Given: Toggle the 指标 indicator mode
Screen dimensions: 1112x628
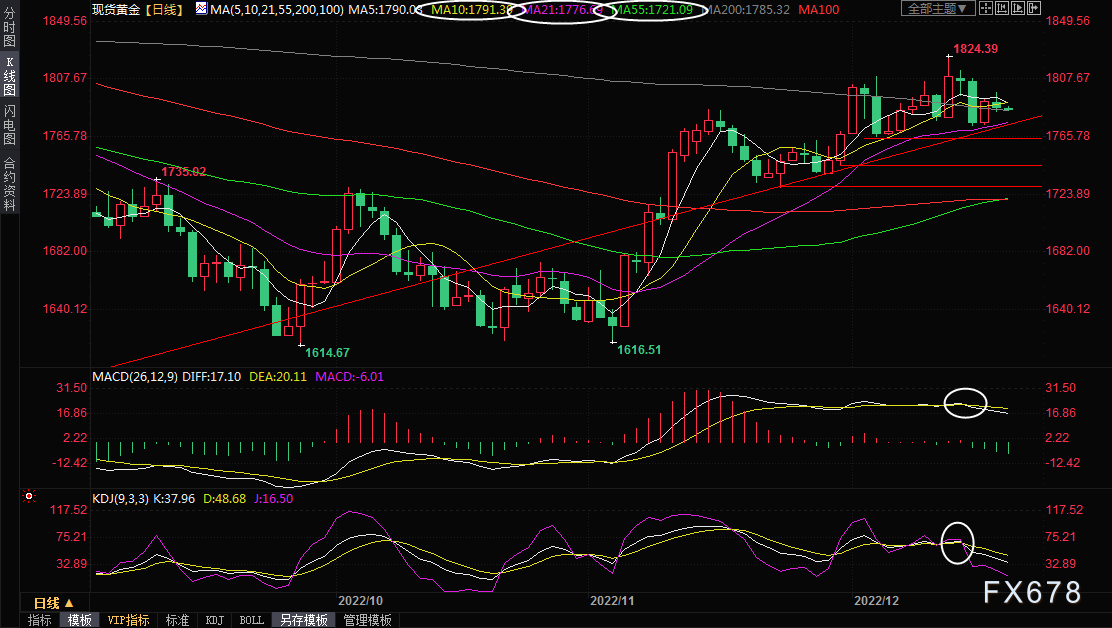Looking at the screenshot, I should tap(39, 620).
